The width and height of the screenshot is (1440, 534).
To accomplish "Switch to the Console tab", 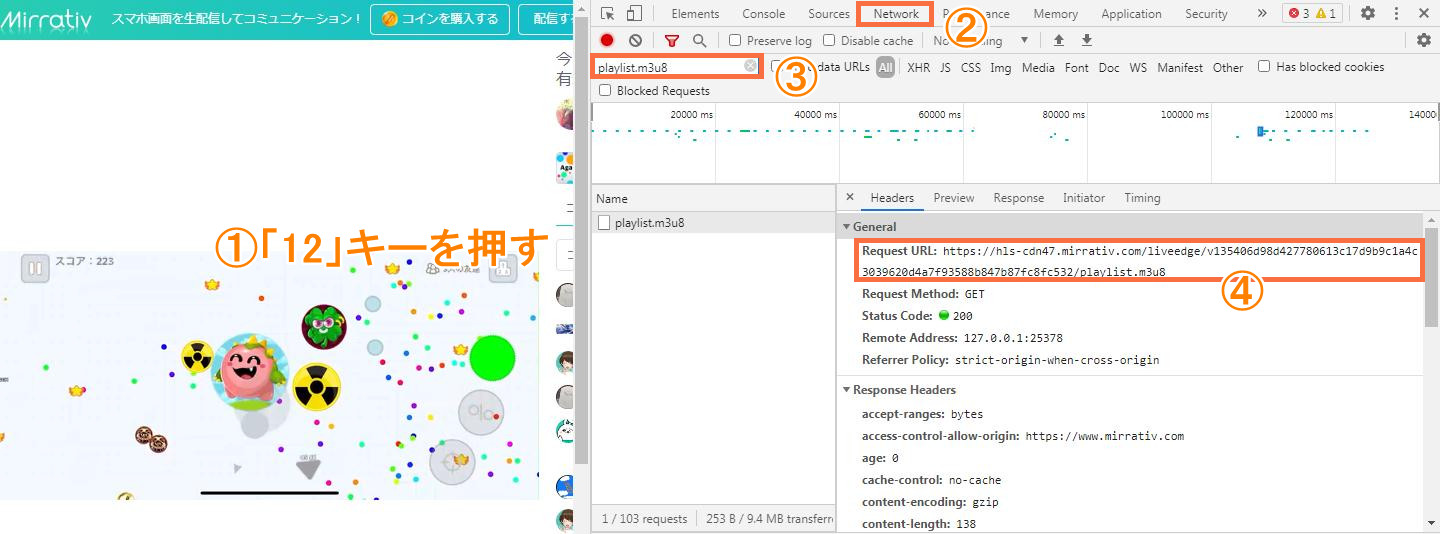I will pyautogui.click(x=764, y=14).
